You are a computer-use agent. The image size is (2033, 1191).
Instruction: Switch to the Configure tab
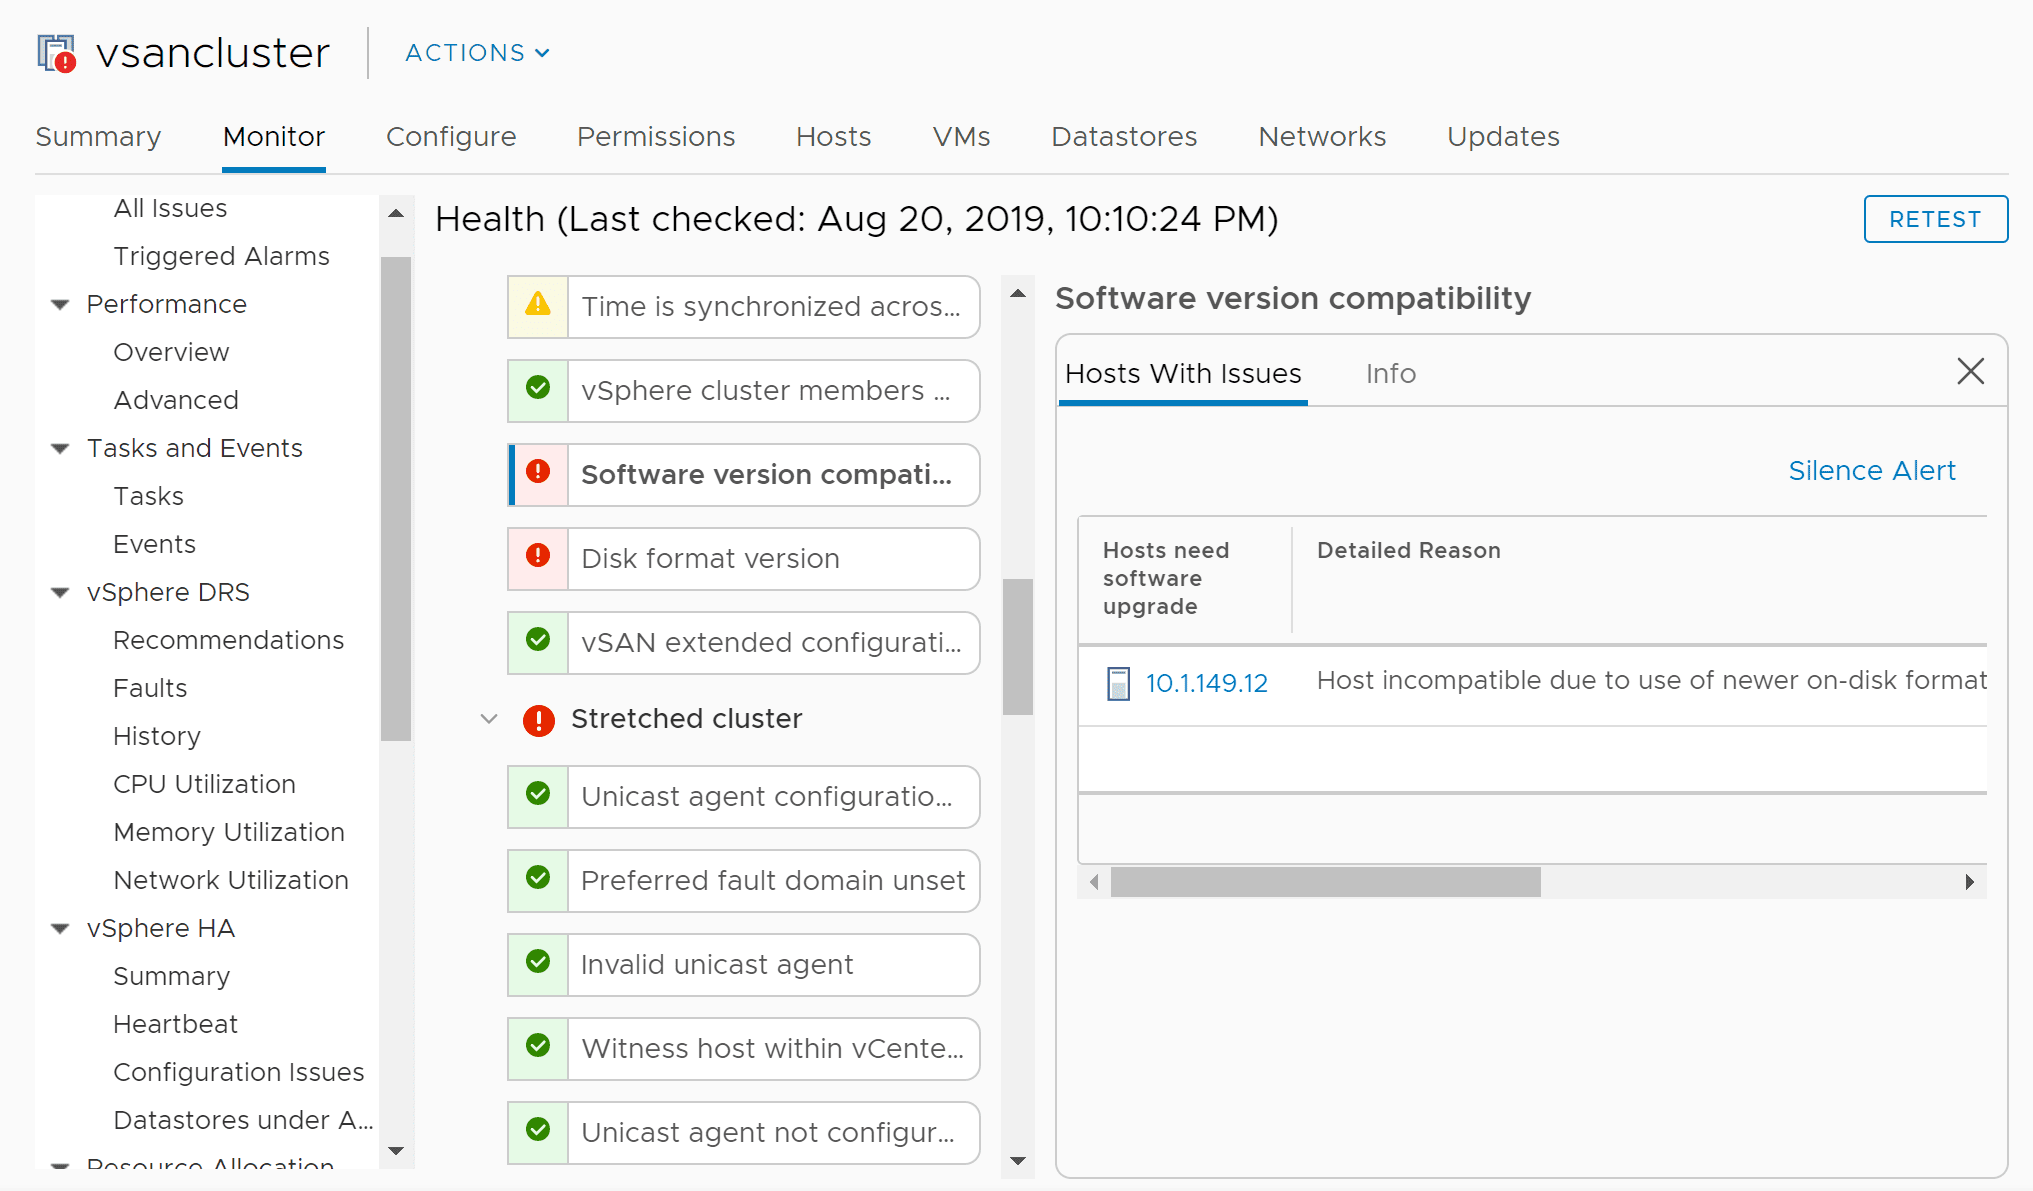[x=451, y=137]
